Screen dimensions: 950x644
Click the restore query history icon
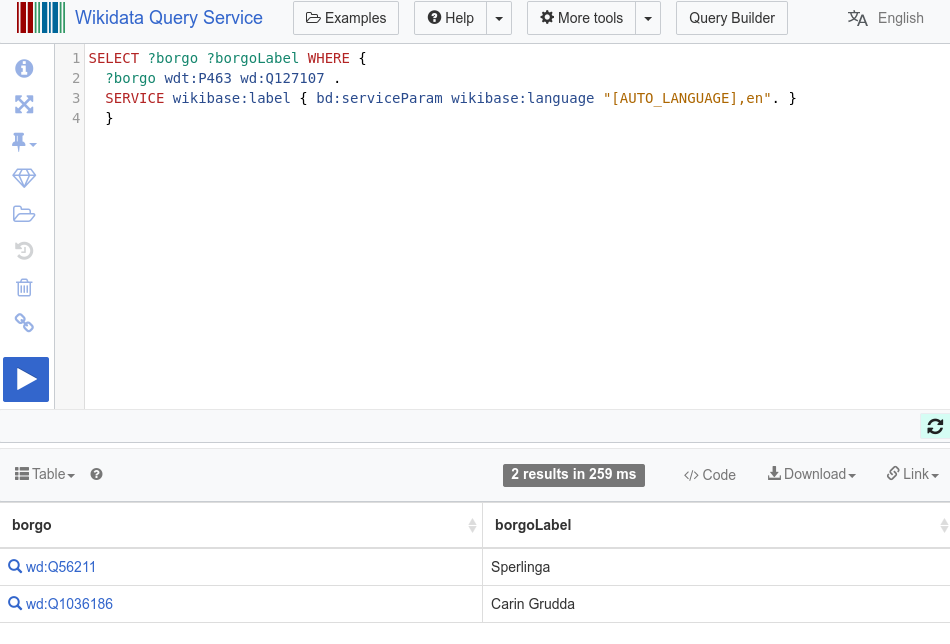[24, 251]
